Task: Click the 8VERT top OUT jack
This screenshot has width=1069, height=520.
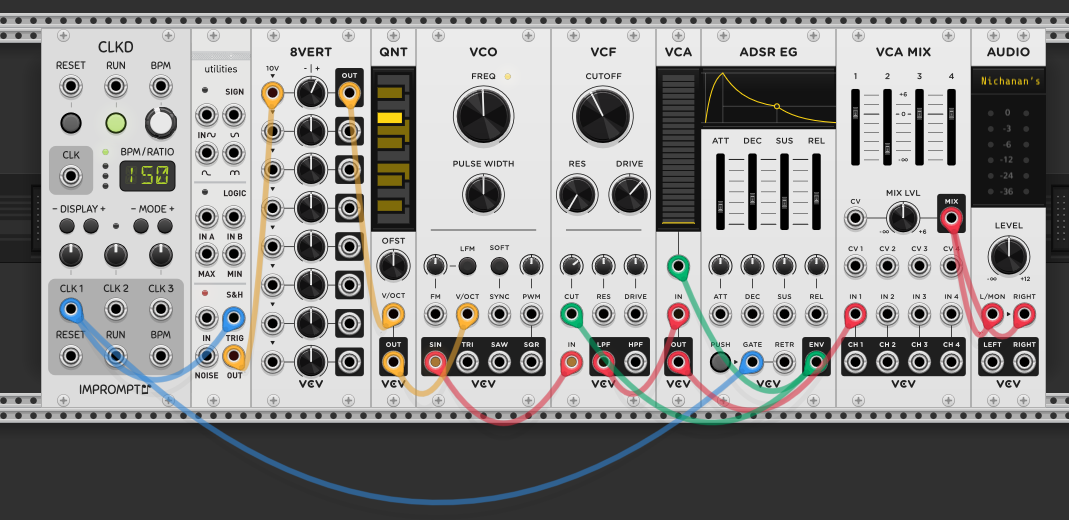Action: (x=349, y=93)
